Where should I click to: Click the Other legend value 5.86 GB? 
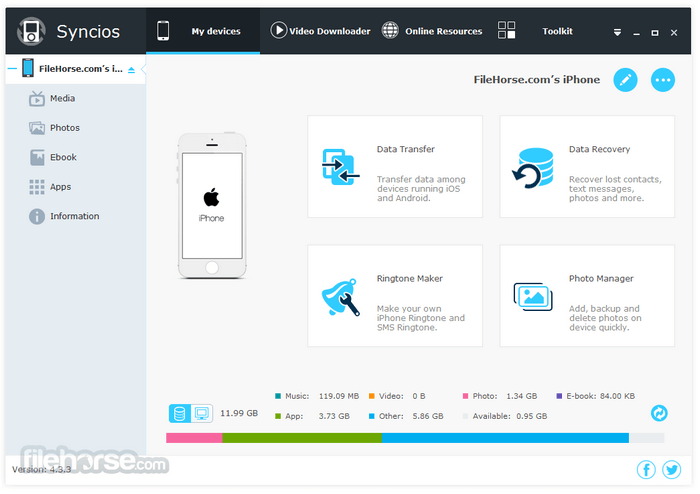coord(428,416)
